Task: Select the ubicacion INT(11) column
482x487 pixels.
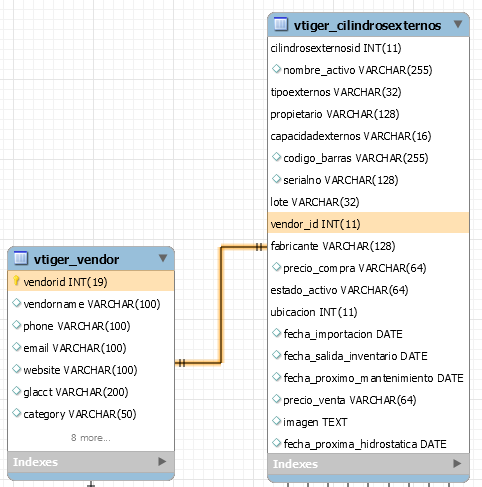Action: (x=368, y=312)
